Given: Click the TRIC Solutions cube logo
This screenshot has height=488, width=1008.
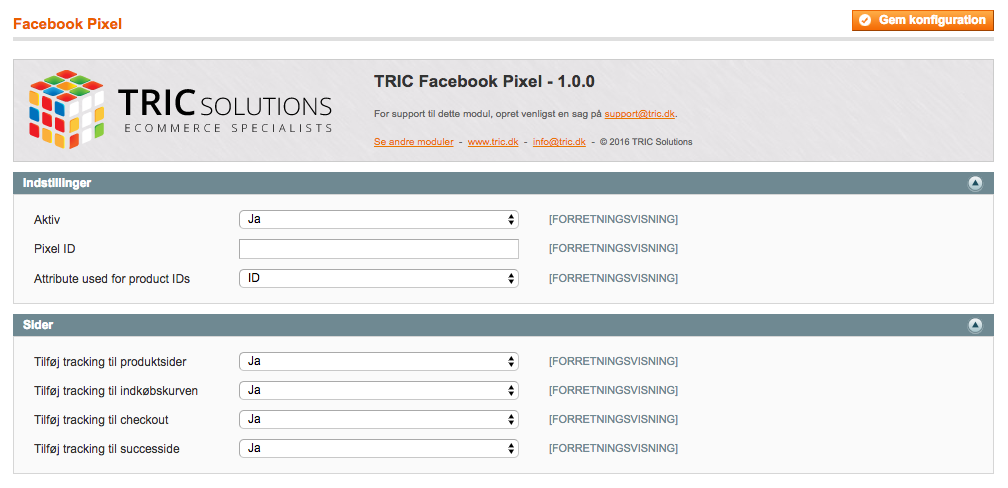Looking at the screenshot, I should pyautogui.click(x=67, y=110).
